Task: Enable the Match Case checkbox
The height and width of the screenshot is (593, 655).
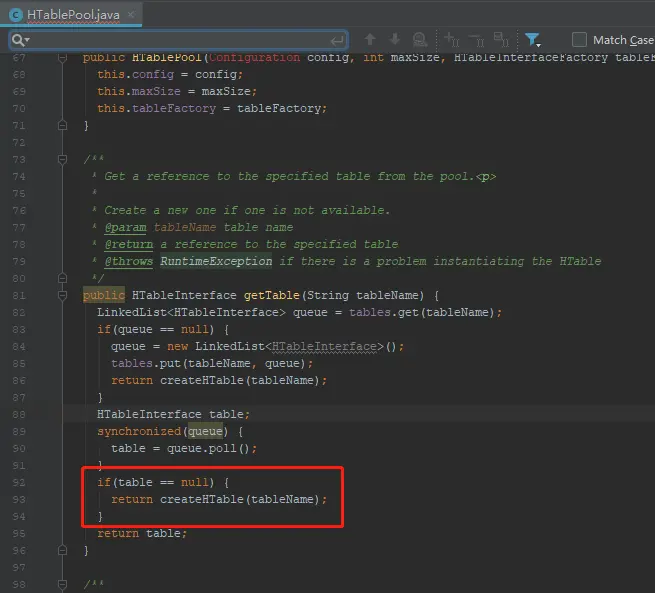Action: [x=579, y=40]
